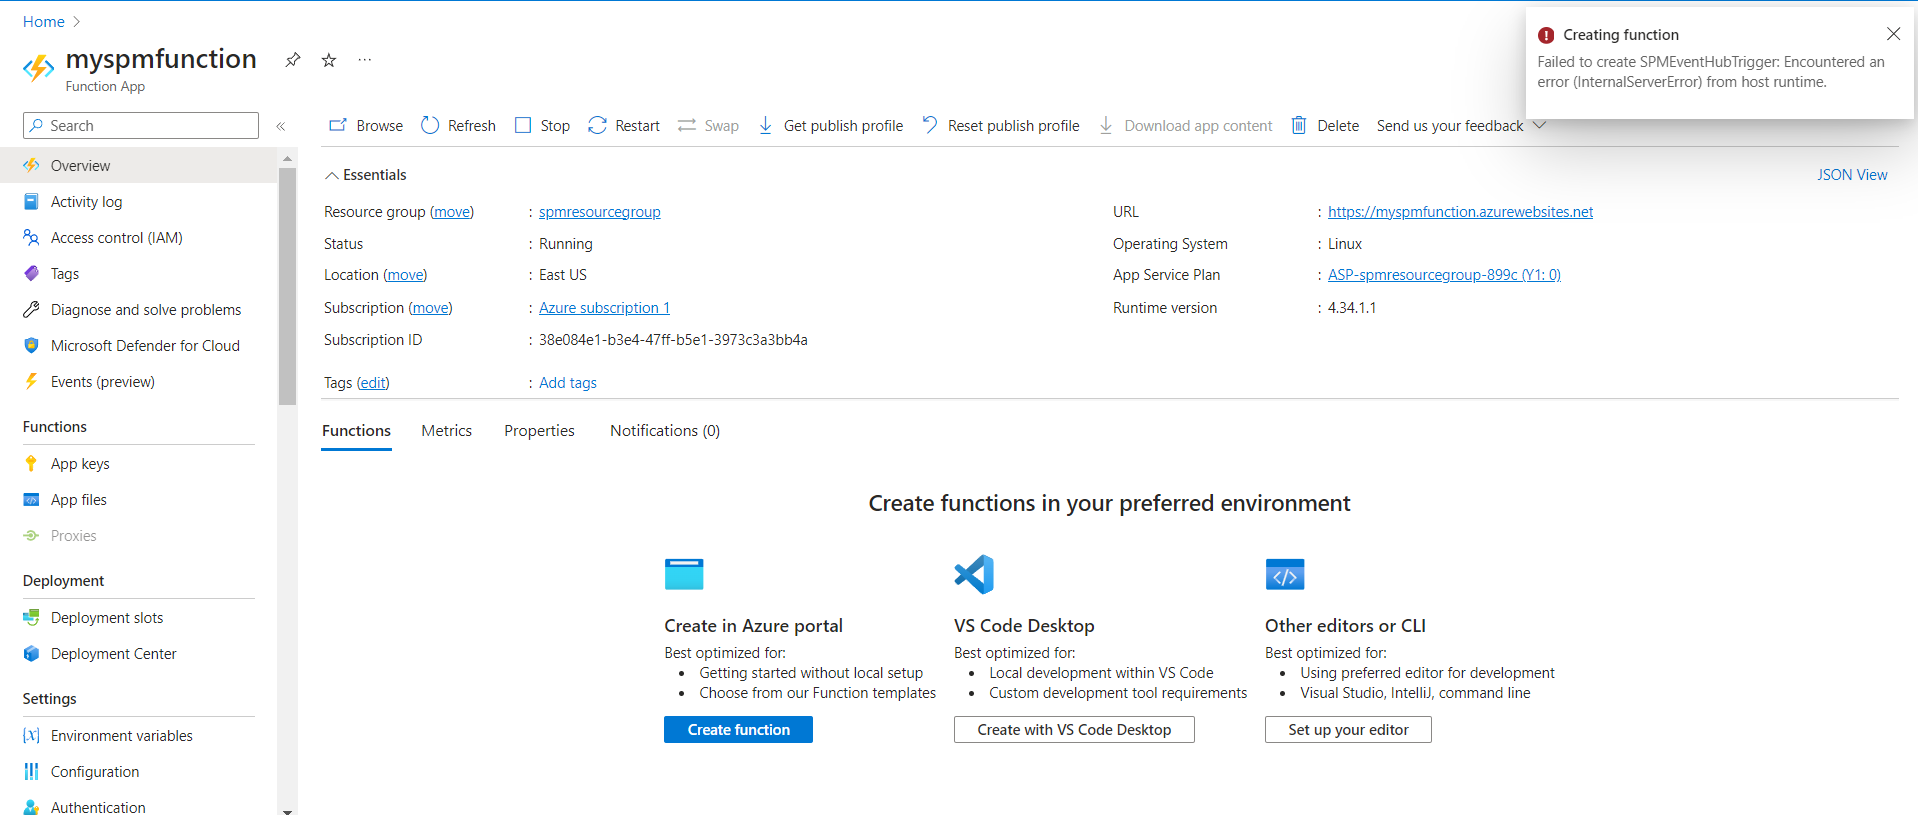Click Create with VS Code Desktop

1074,730
